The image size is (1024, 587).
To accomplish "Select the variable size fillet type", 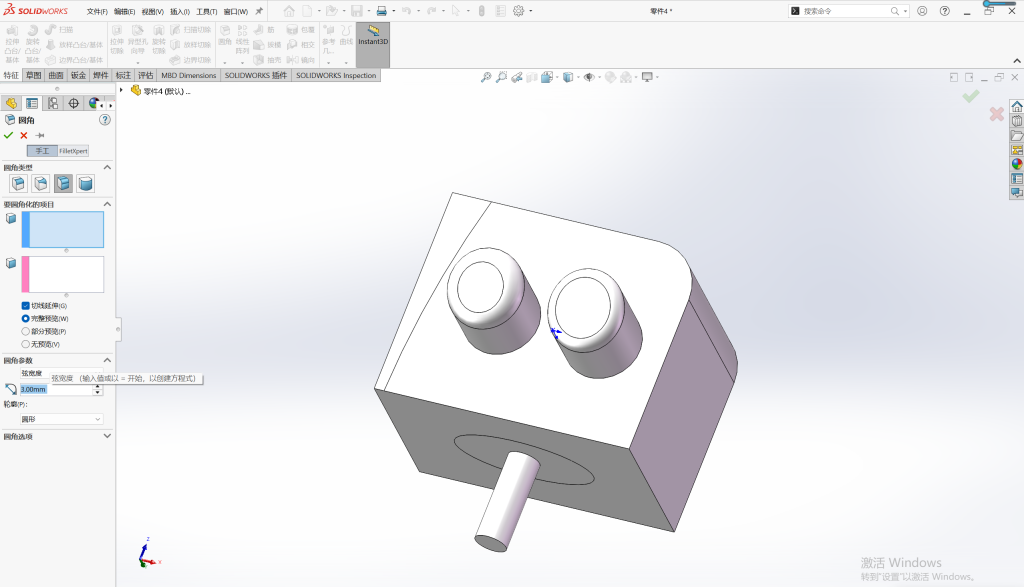I will (40, 183).
